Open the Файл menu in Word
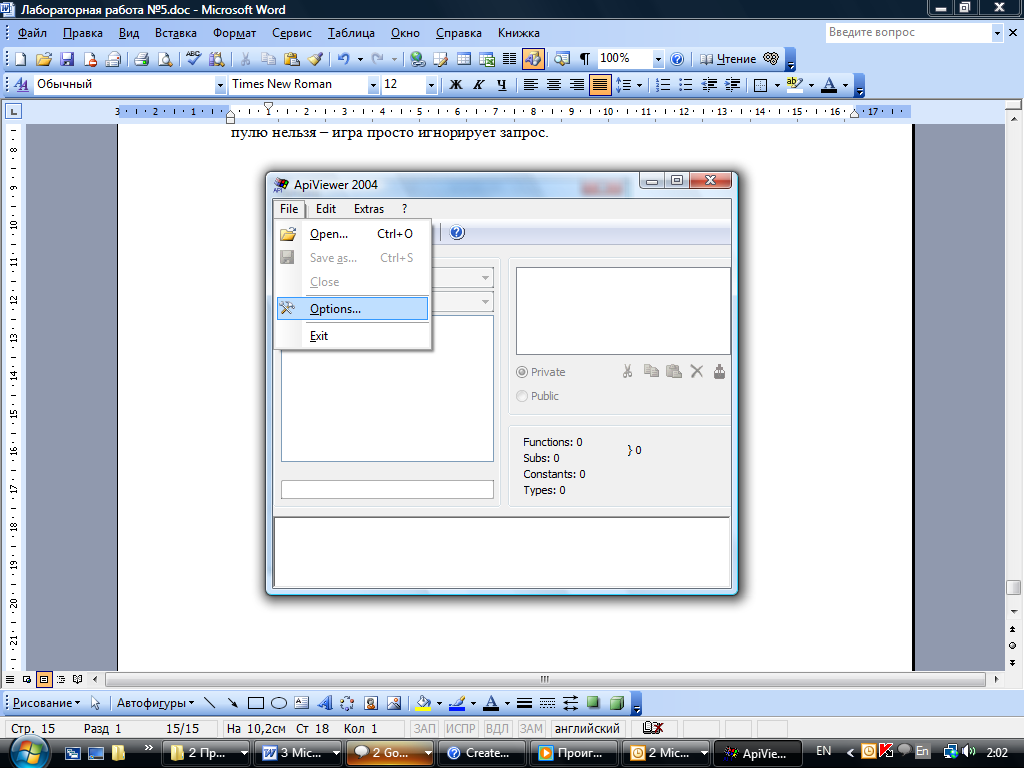The image size is (1024, 768). 32,33
